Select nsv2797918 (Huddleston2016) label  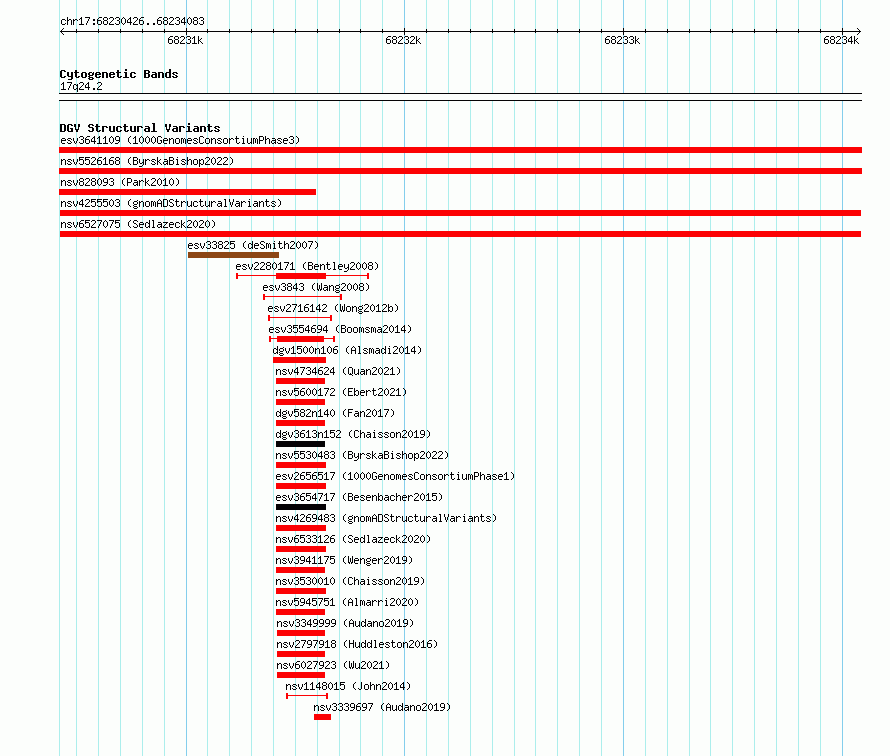(357, 644)
